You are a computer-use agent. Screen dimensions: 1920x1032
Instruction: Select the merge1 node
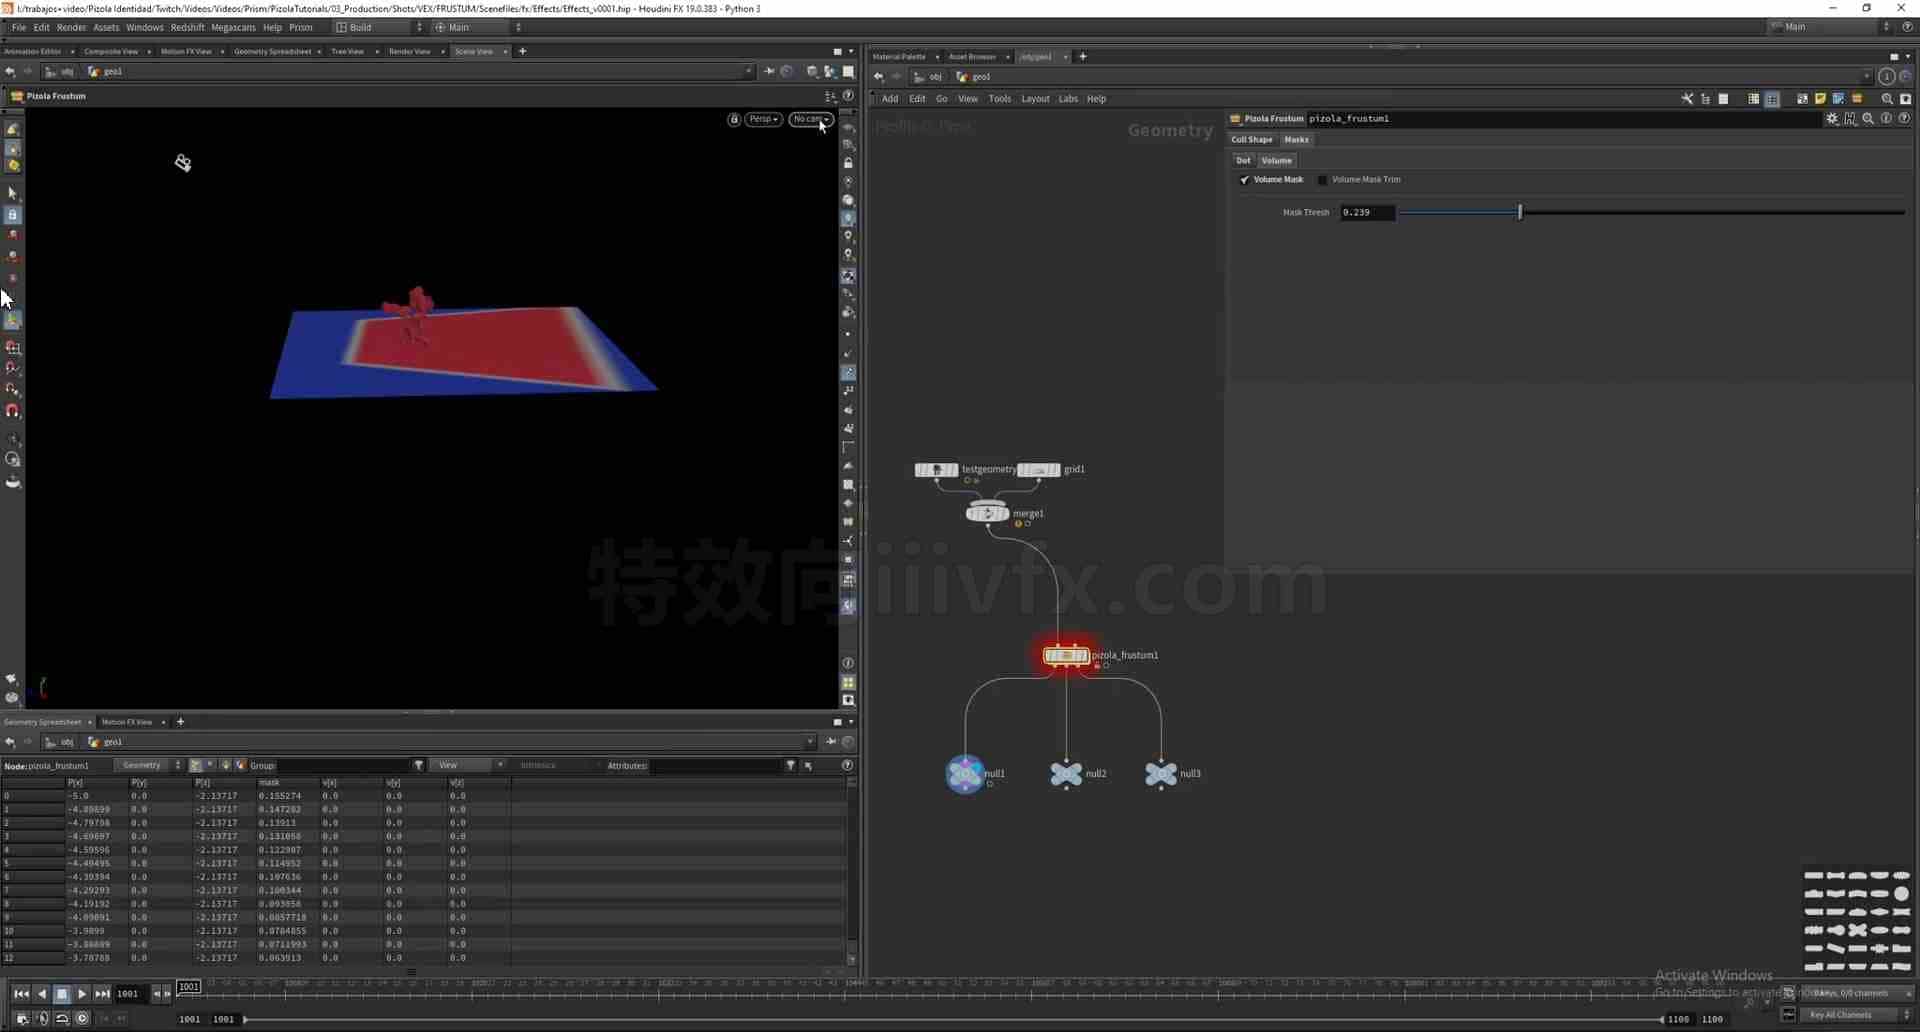(987, 513)
